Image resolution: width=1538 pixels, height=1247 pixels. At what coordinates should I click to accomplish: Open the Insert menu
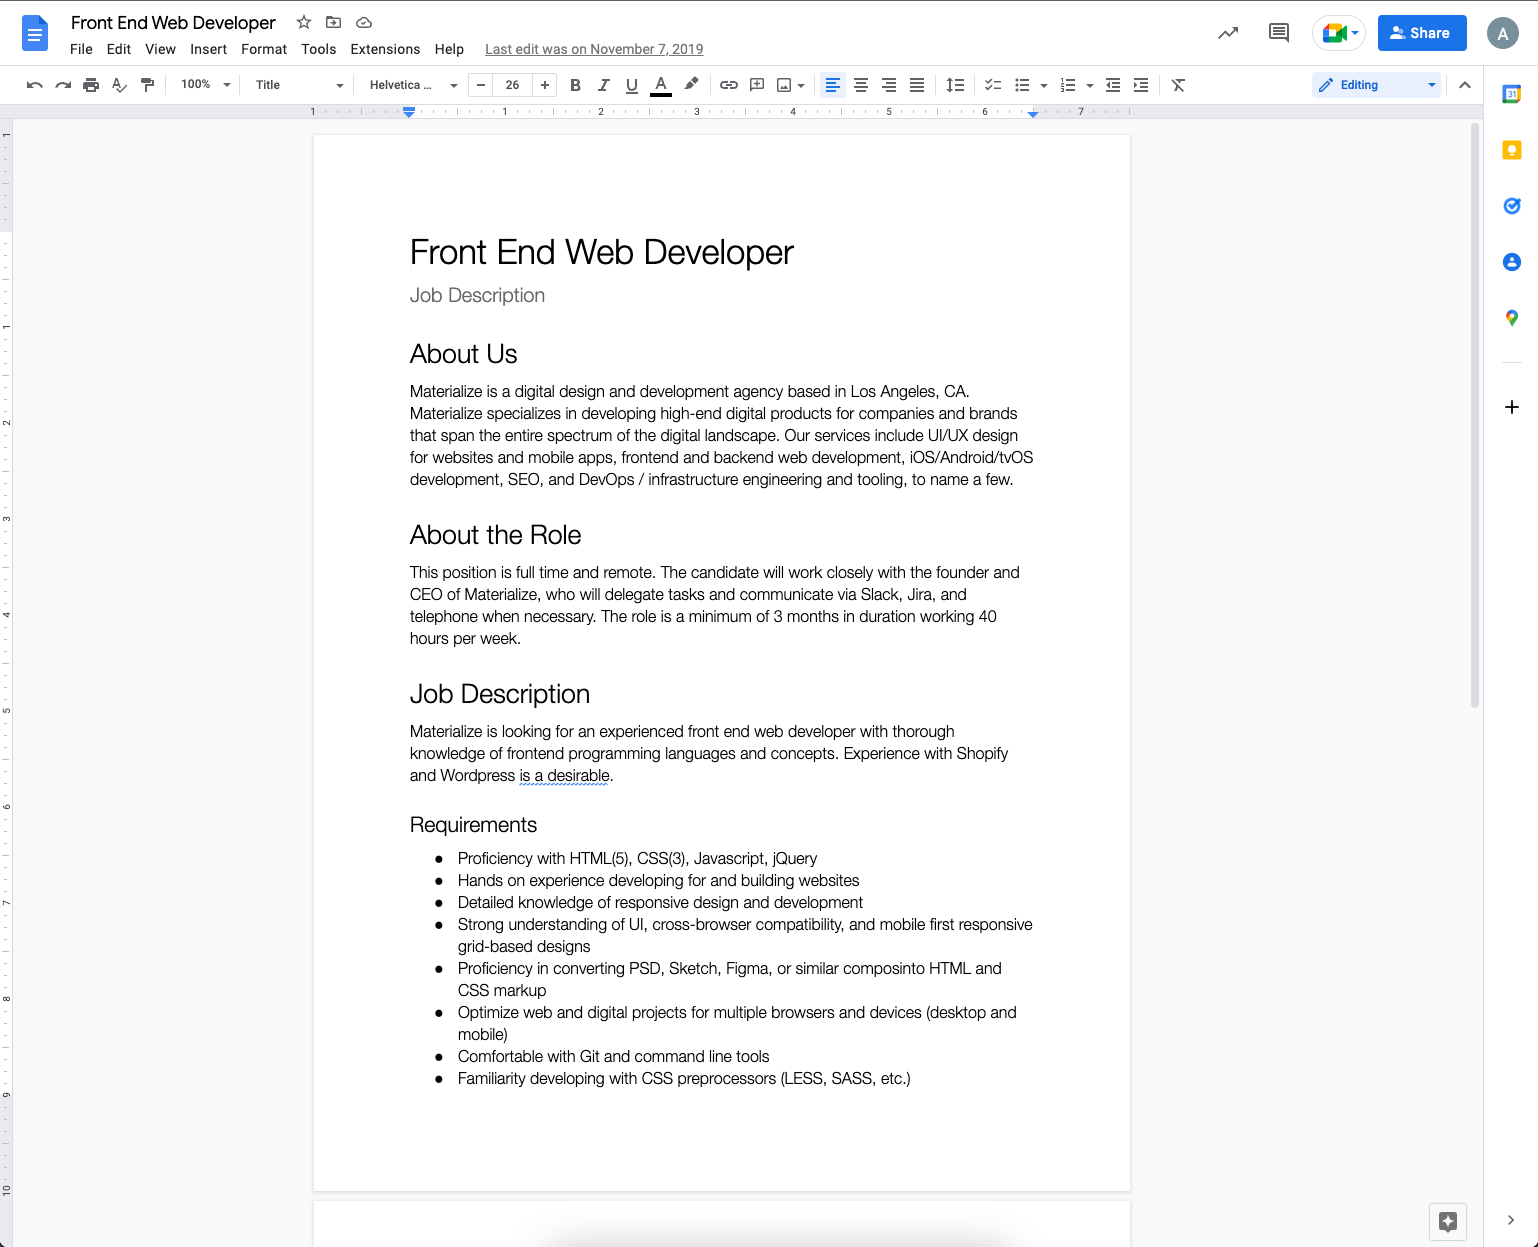[208, 49]
